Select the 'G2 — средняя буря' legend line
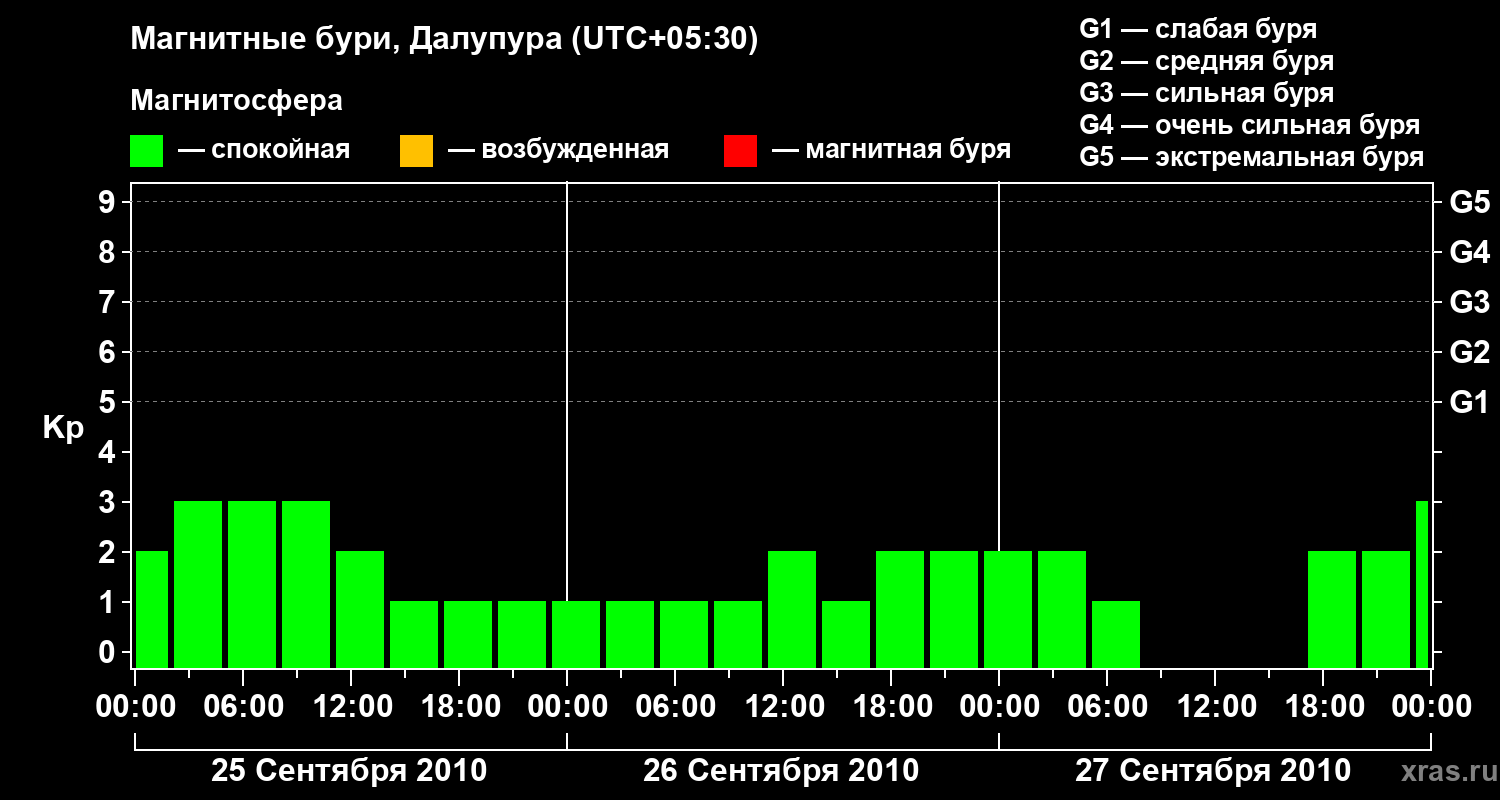This screenshot has height=800, width=1500. click(x=1207, y=61)
